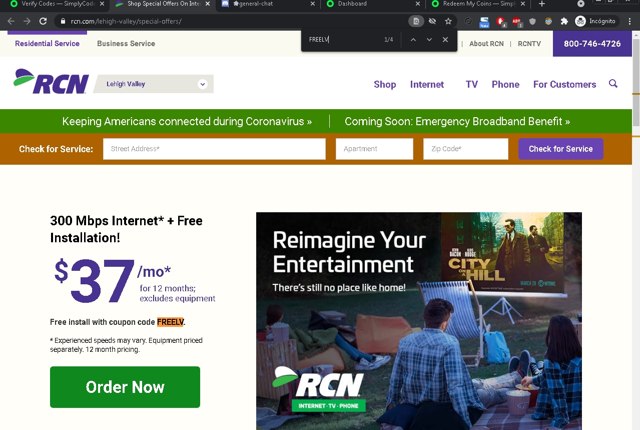Click the 300 Mbps Internet heading
This screenshot has width=640, height=430.
(x=126, y=229)
